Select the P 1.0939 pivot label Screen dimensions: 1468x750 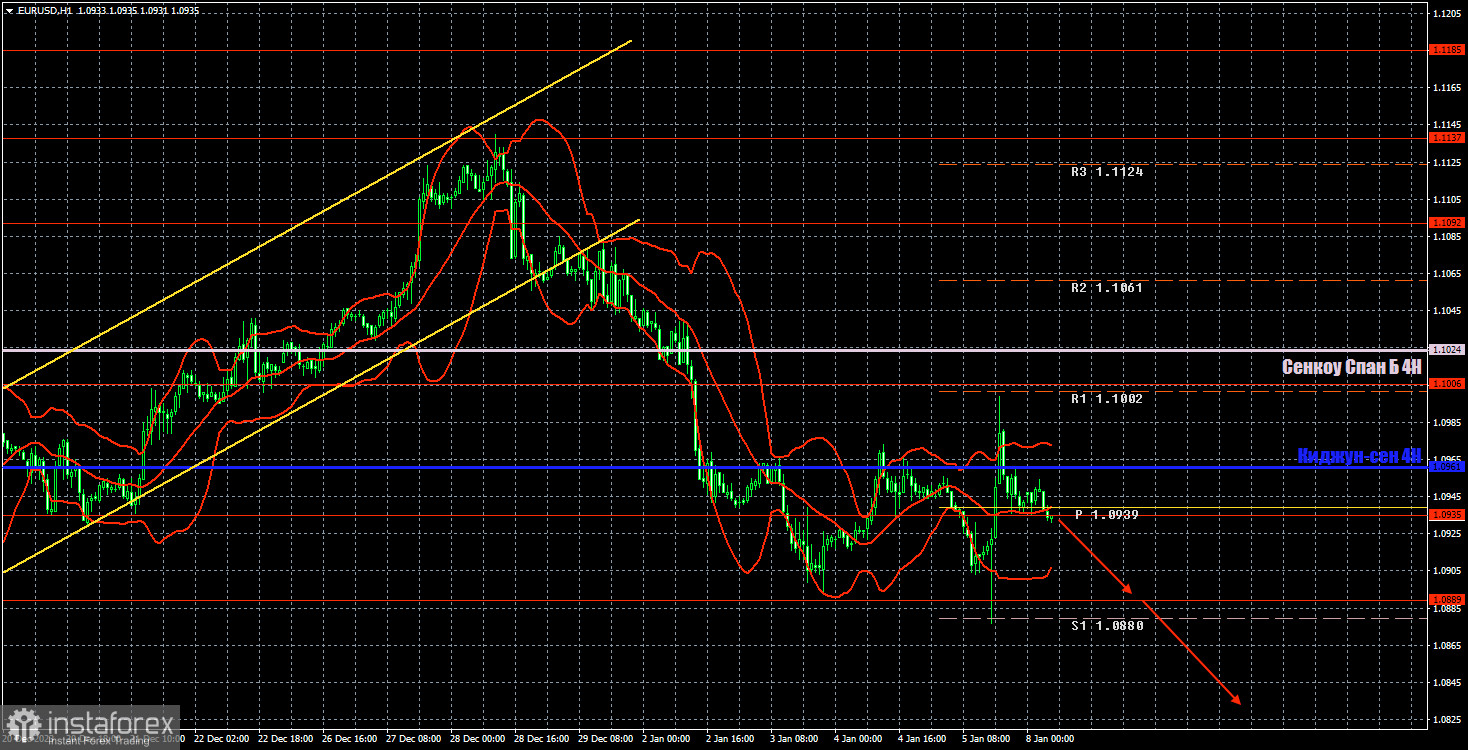1107,515
